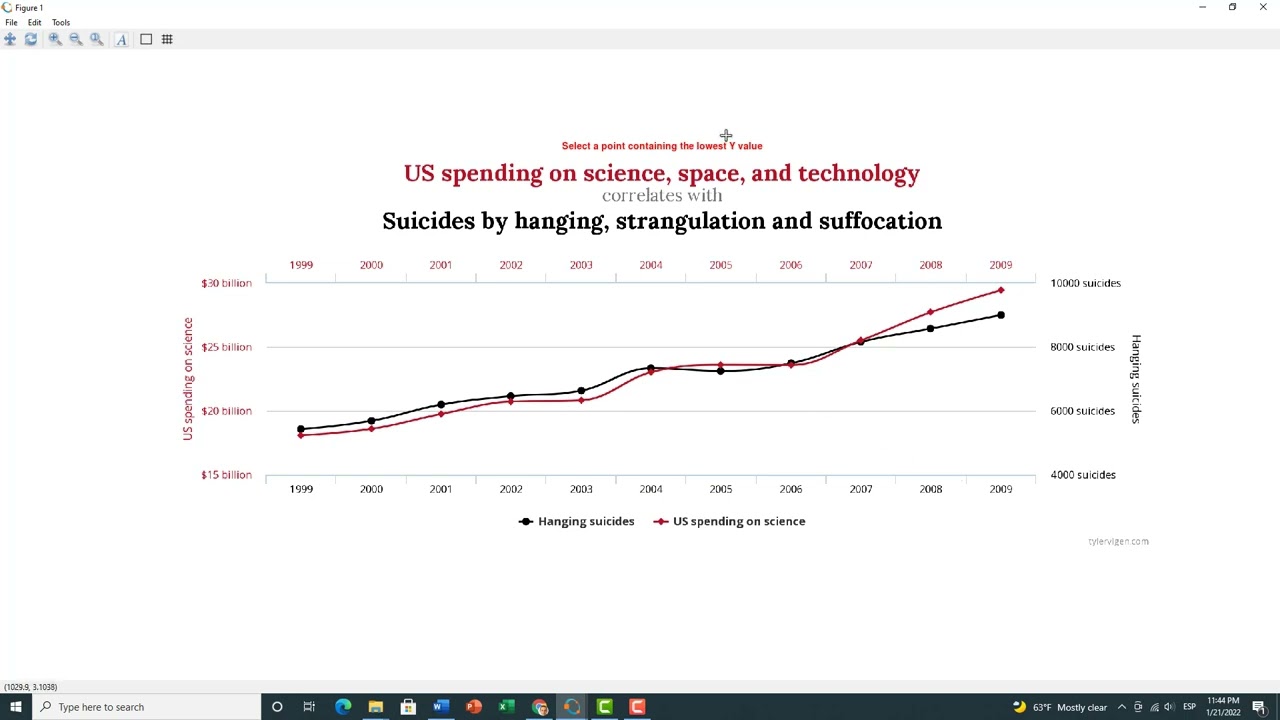Click the Hanging suicides legend entry
1280x720 pixels.
coord(577,521)
